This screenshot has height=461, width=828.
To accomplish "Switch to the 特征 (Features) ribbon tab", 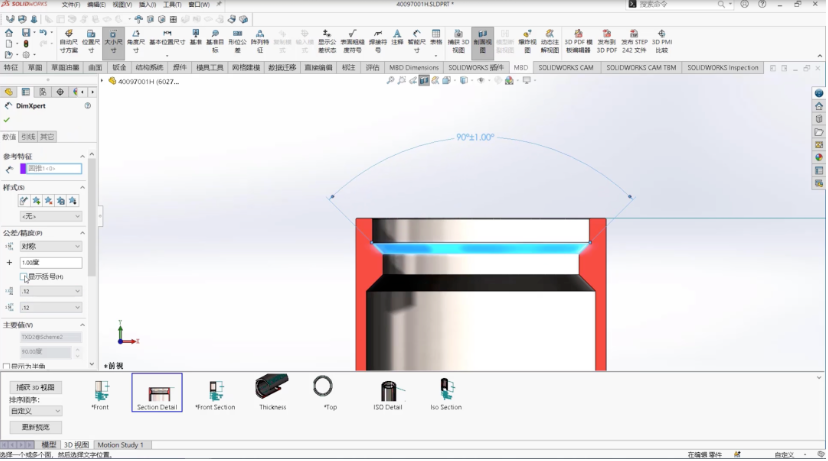I will [x=11, y=68].
